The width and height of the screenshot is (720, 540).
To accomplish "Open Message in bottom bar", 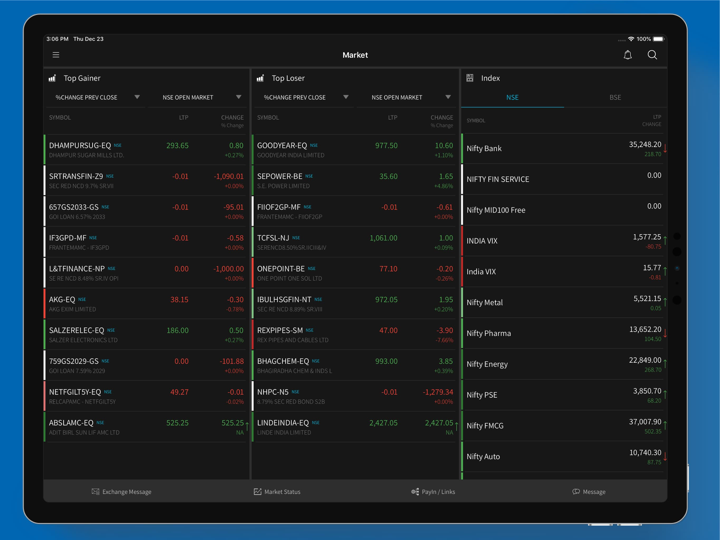I will click(589, 492).
